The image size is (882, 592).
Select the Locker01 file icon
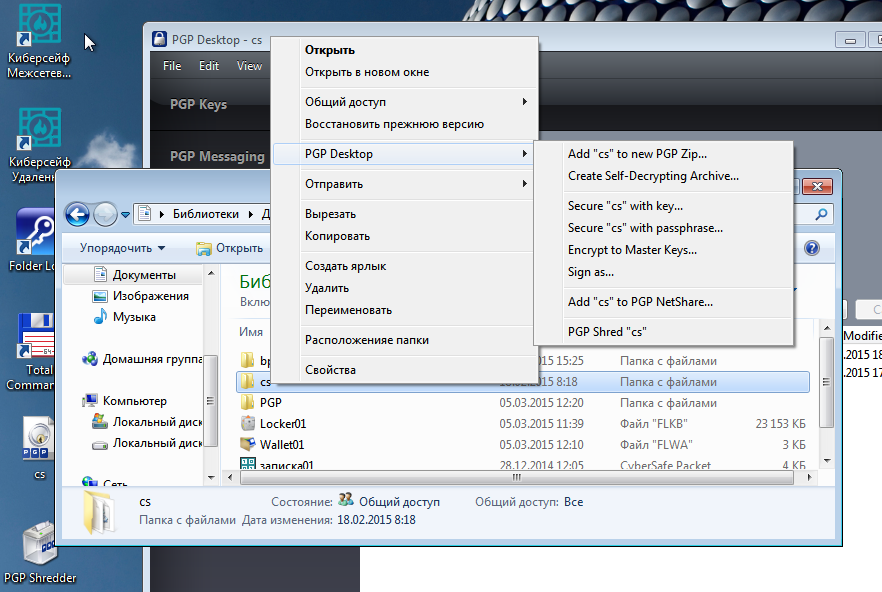248,423
